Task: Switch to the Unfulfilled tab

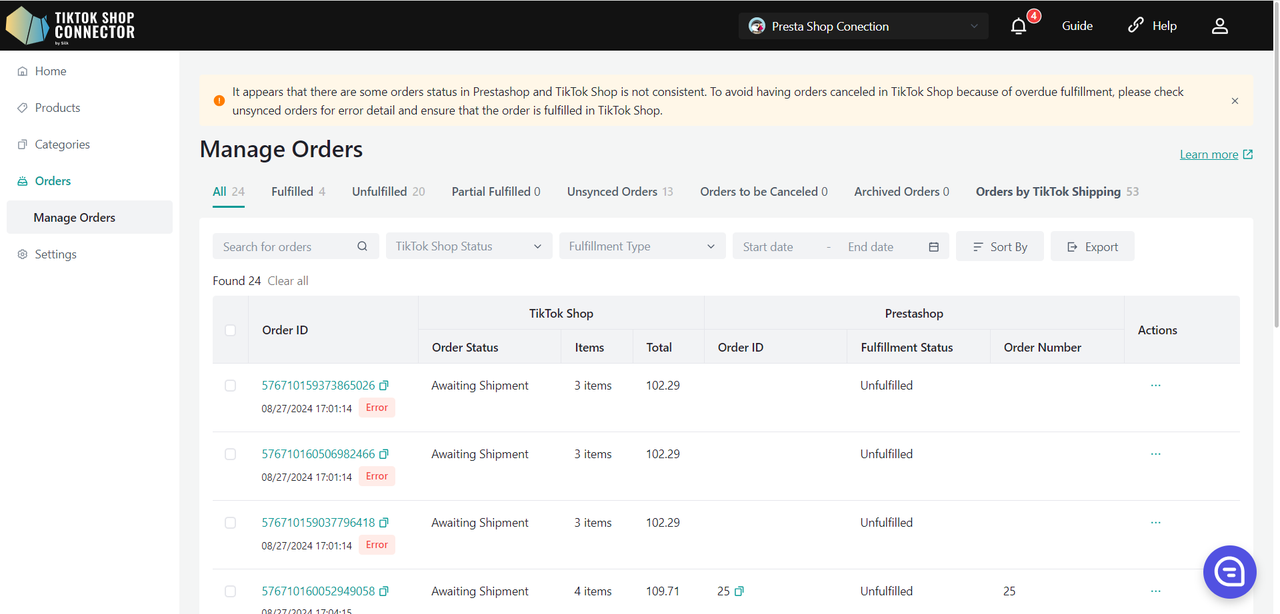Action: [x=388, y=192]
